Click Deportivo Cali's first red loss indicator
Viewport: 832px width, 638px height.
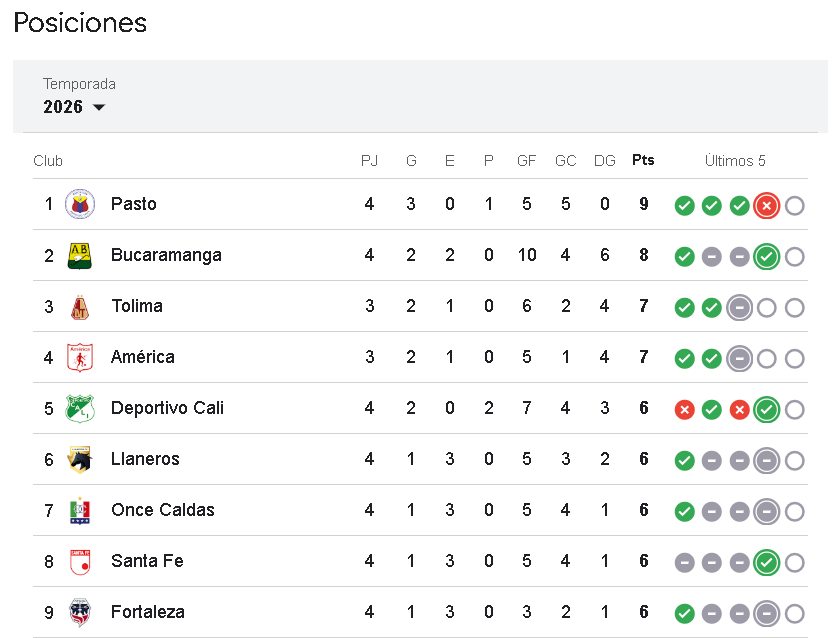pos(684,409)
